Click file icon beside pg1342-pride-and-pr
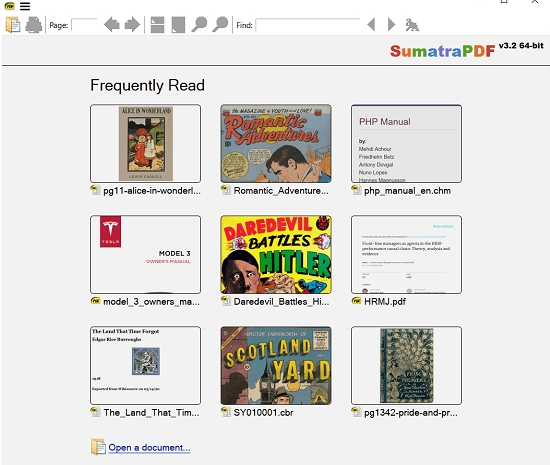The width and height of the screenshot is (550, 465). pos(356,412)
